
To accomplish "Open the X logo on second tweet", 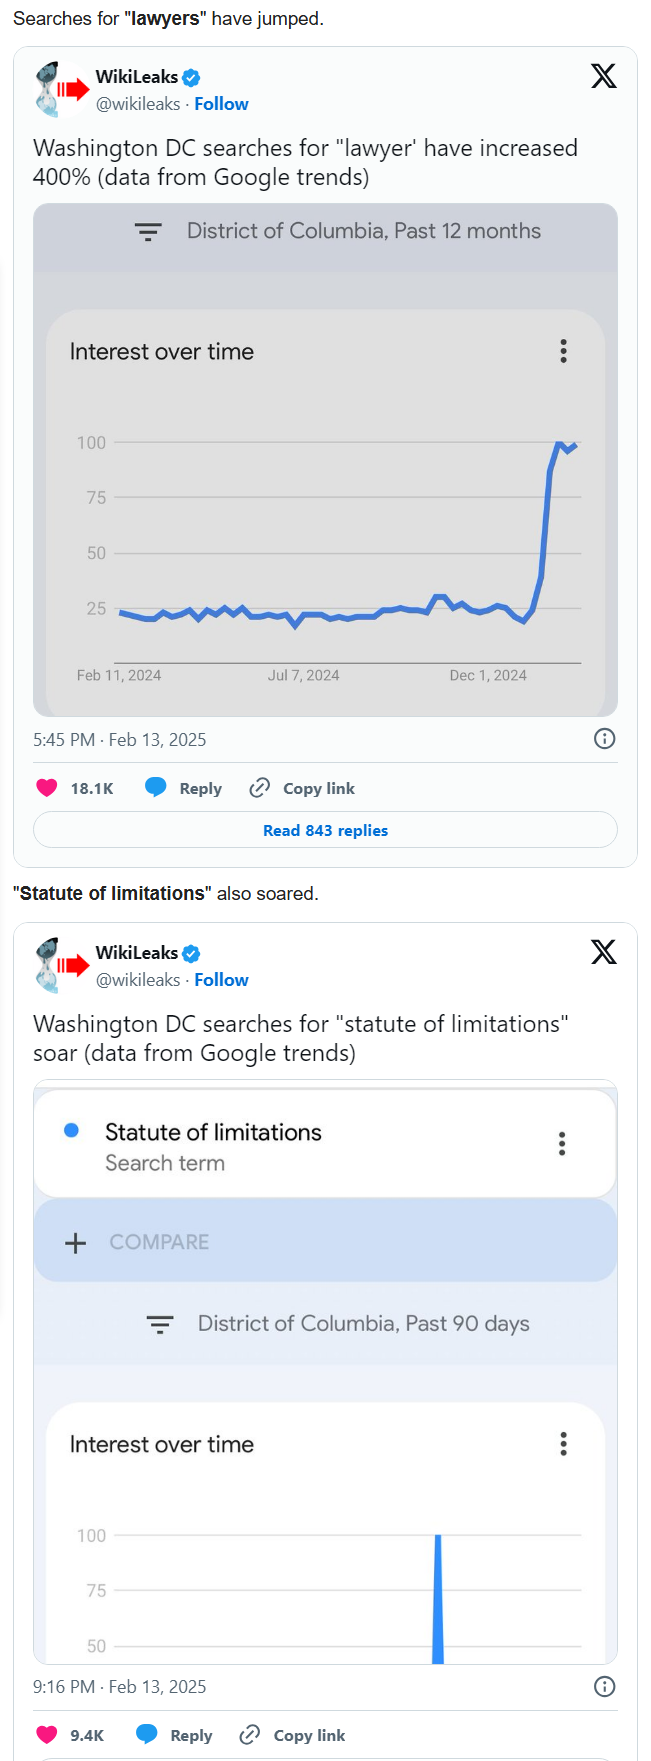I will point(604,952).
